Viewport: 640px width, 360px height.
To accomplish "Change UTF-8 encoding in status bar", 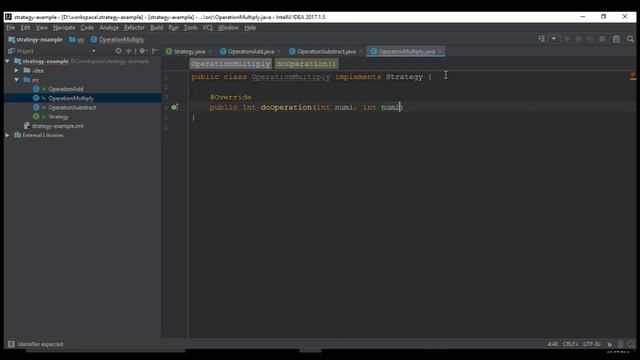I will coord(592,344).
